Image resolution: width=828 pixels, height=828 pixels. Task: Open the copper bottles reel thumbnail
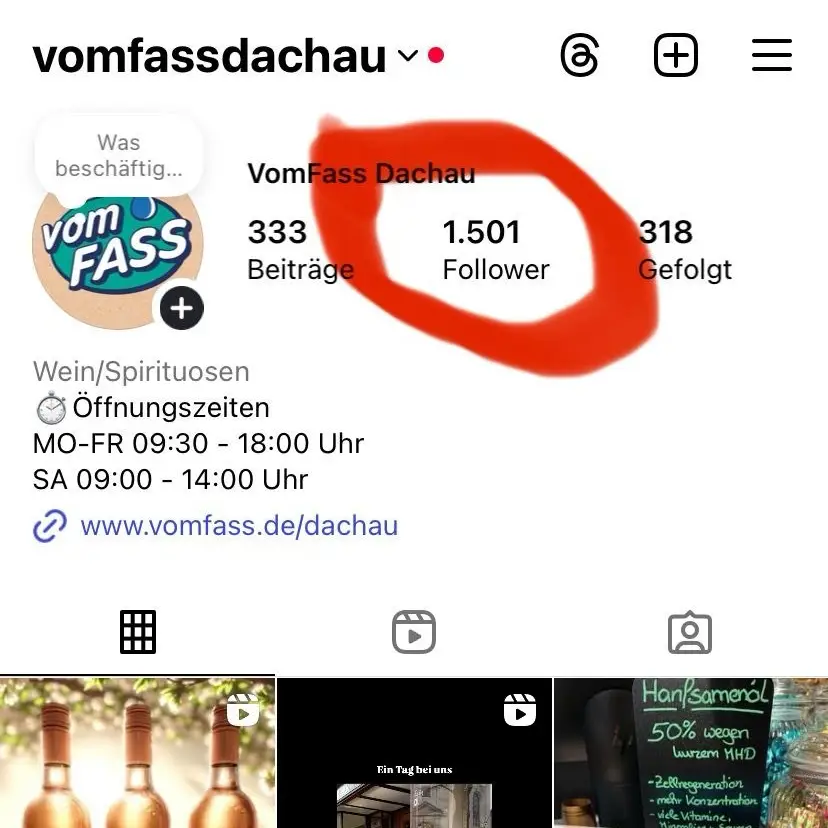coord(137,753)
